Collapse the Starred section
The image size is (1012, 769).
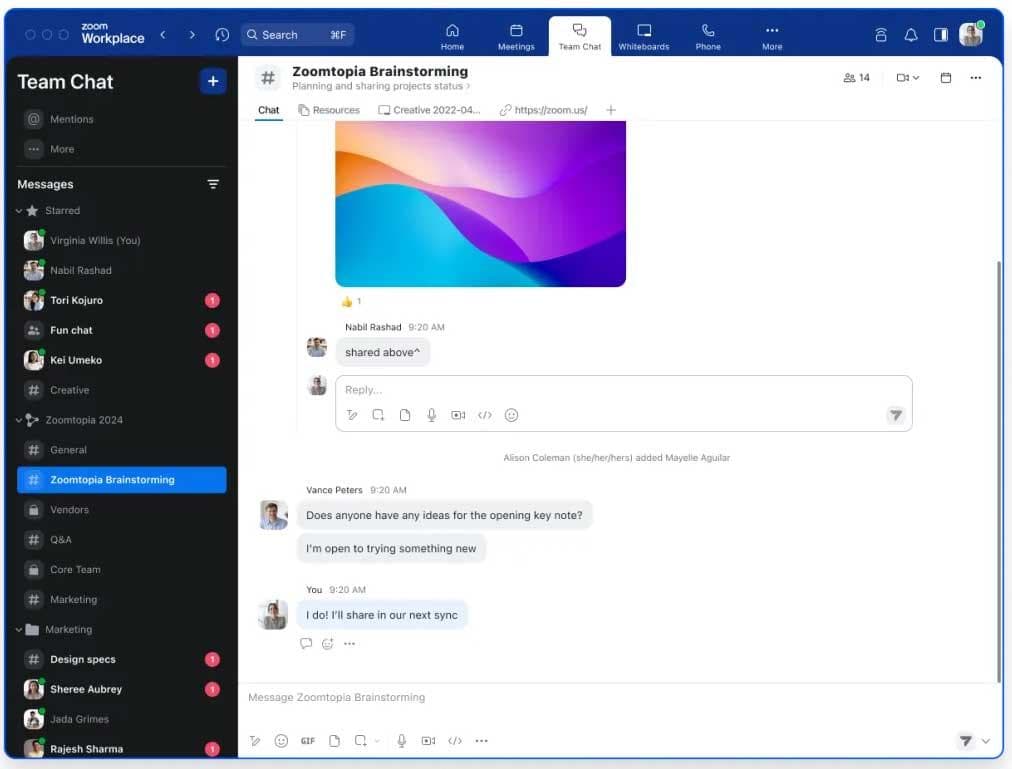click(x=19, y=210)
